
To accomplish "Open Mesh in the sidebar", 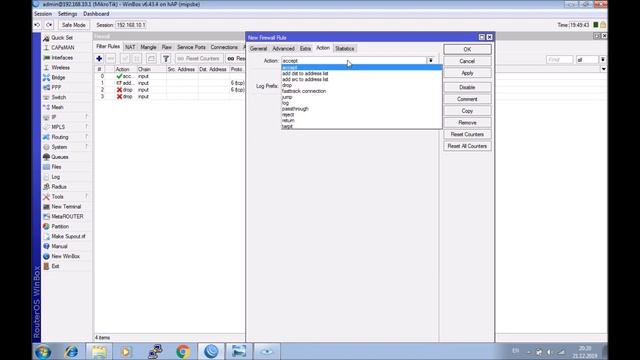I will click(x=57, y=107).
